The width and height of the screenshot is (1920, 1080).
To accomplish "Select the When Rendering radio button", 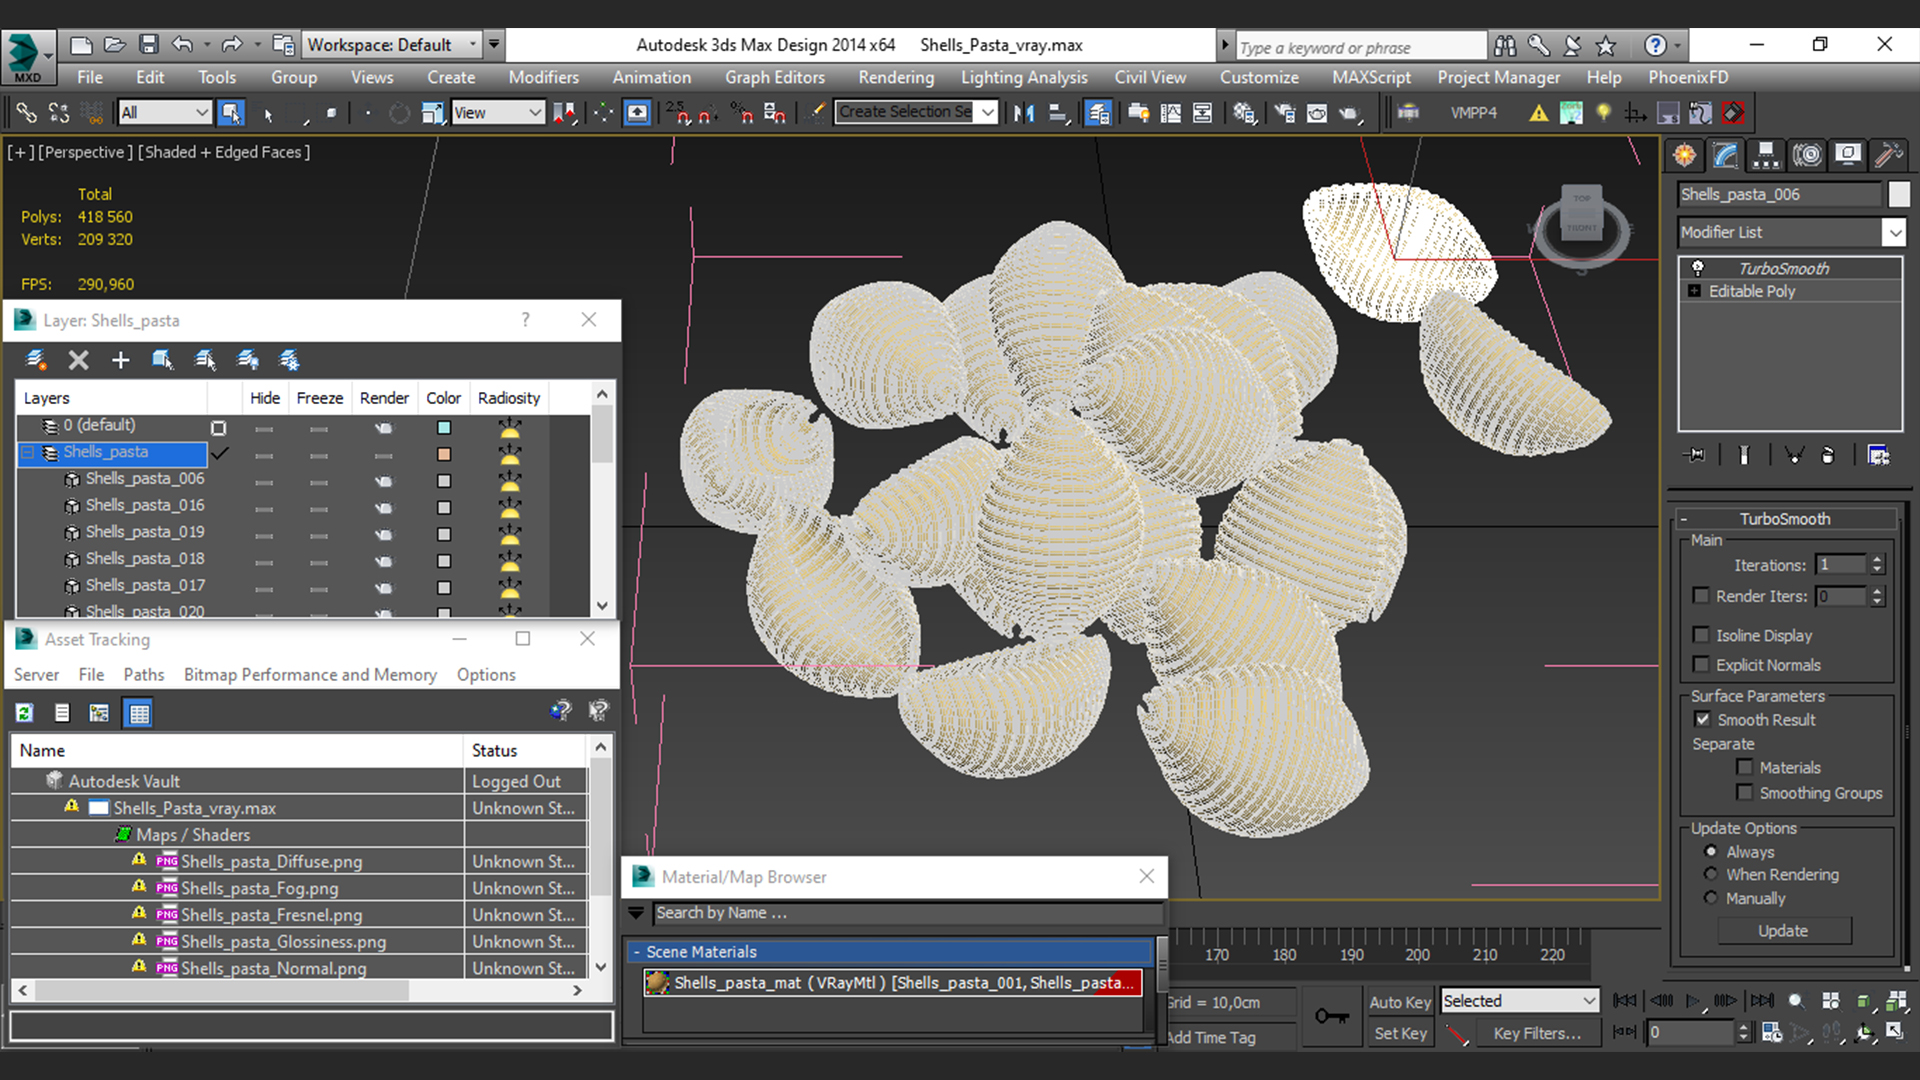I will point(1711,874).
